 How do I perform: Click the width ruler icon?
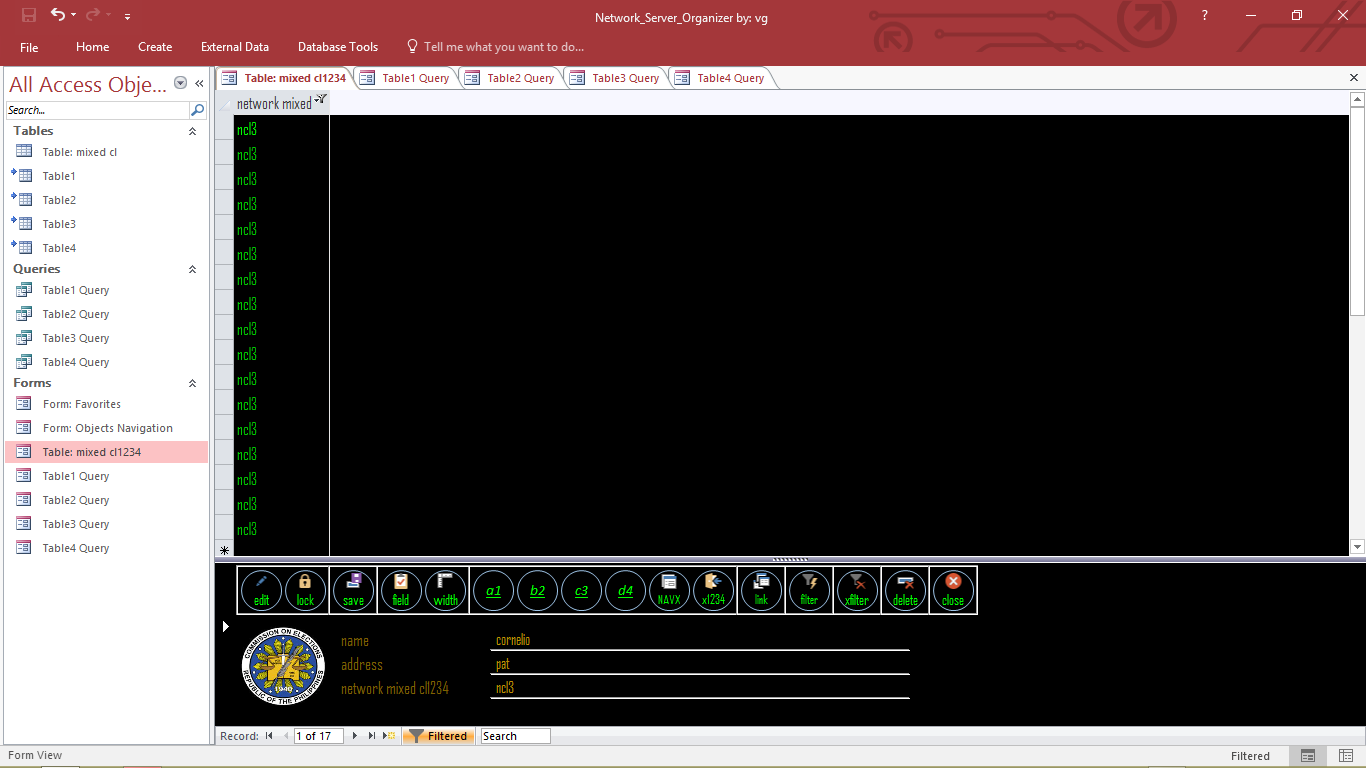pos(445,590)
